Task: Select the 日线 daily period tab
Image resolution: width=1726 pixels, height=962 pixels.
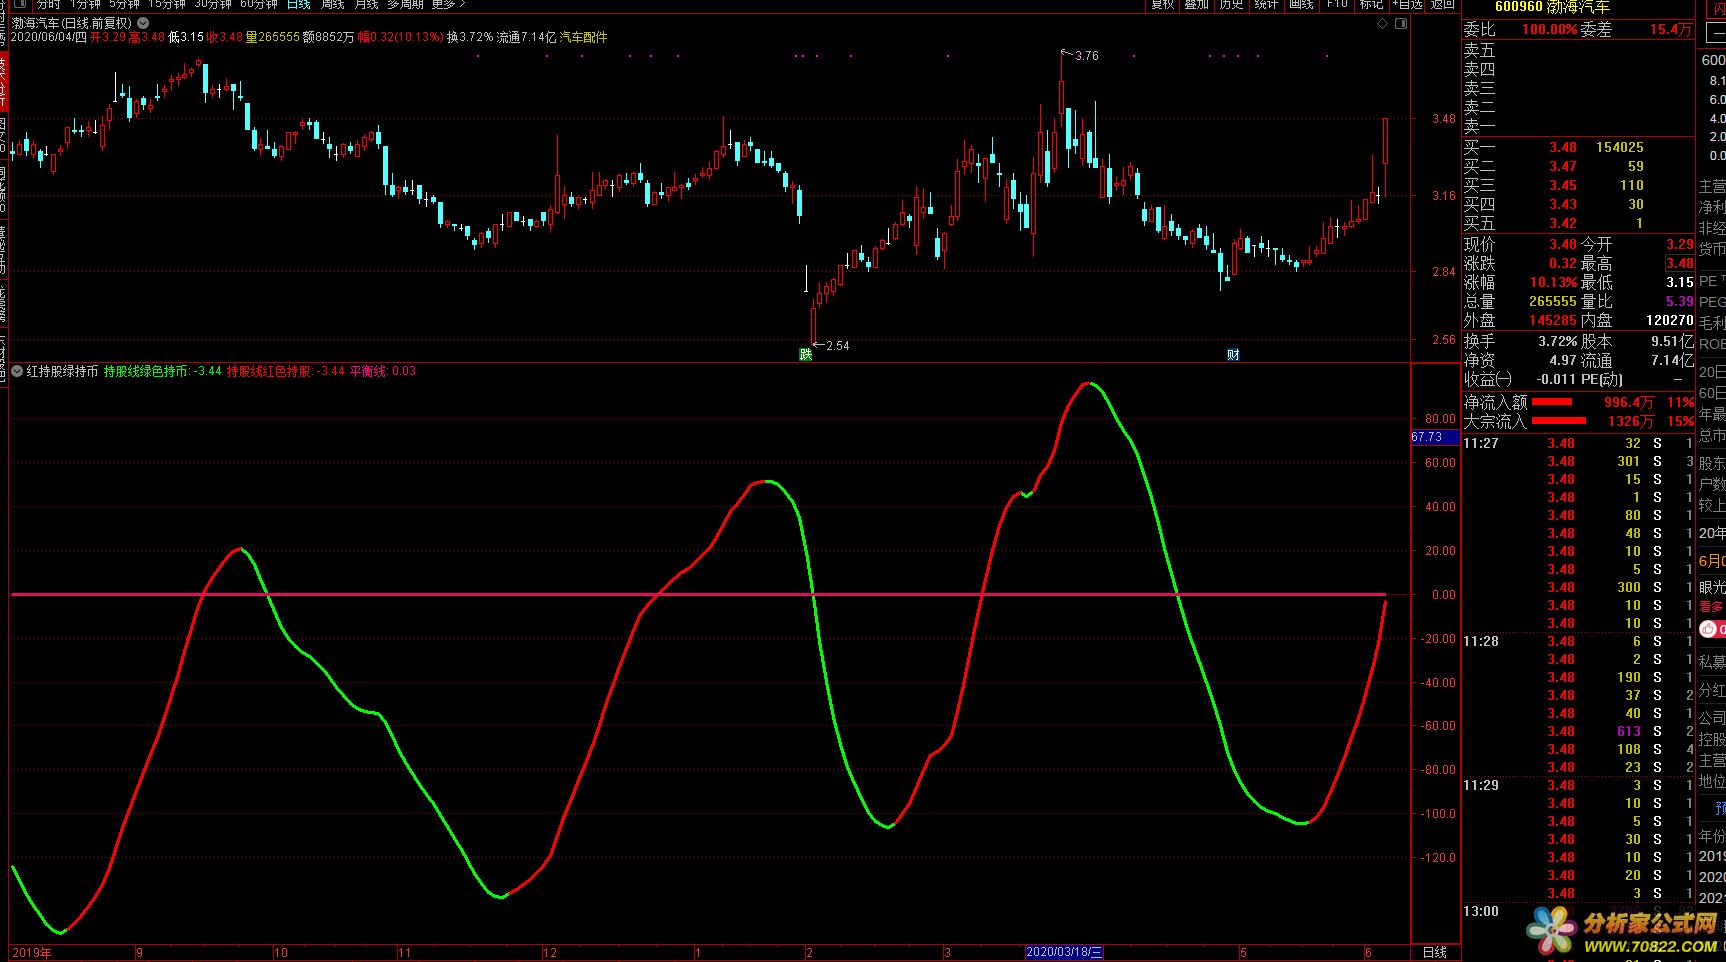Action: coord(298,4)
